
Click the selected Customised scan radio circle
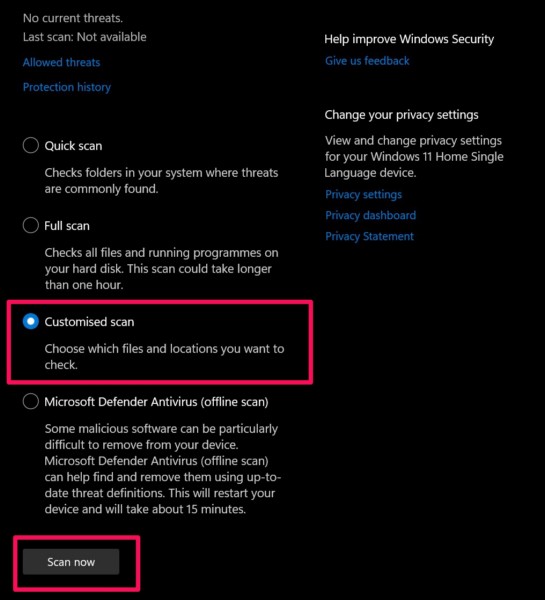[31, 321]
